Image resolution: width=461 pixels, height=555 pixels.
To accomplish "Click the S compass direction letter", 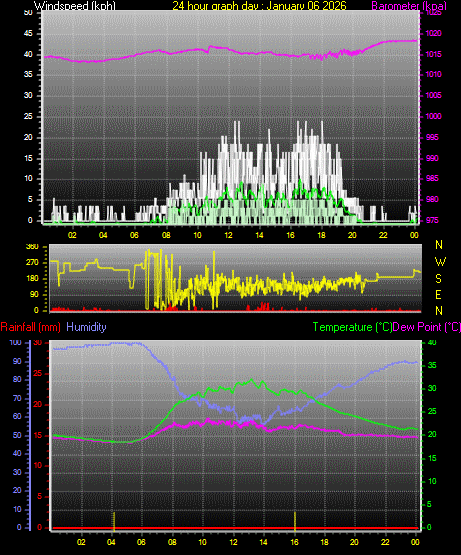I will [x=438, y=279].
